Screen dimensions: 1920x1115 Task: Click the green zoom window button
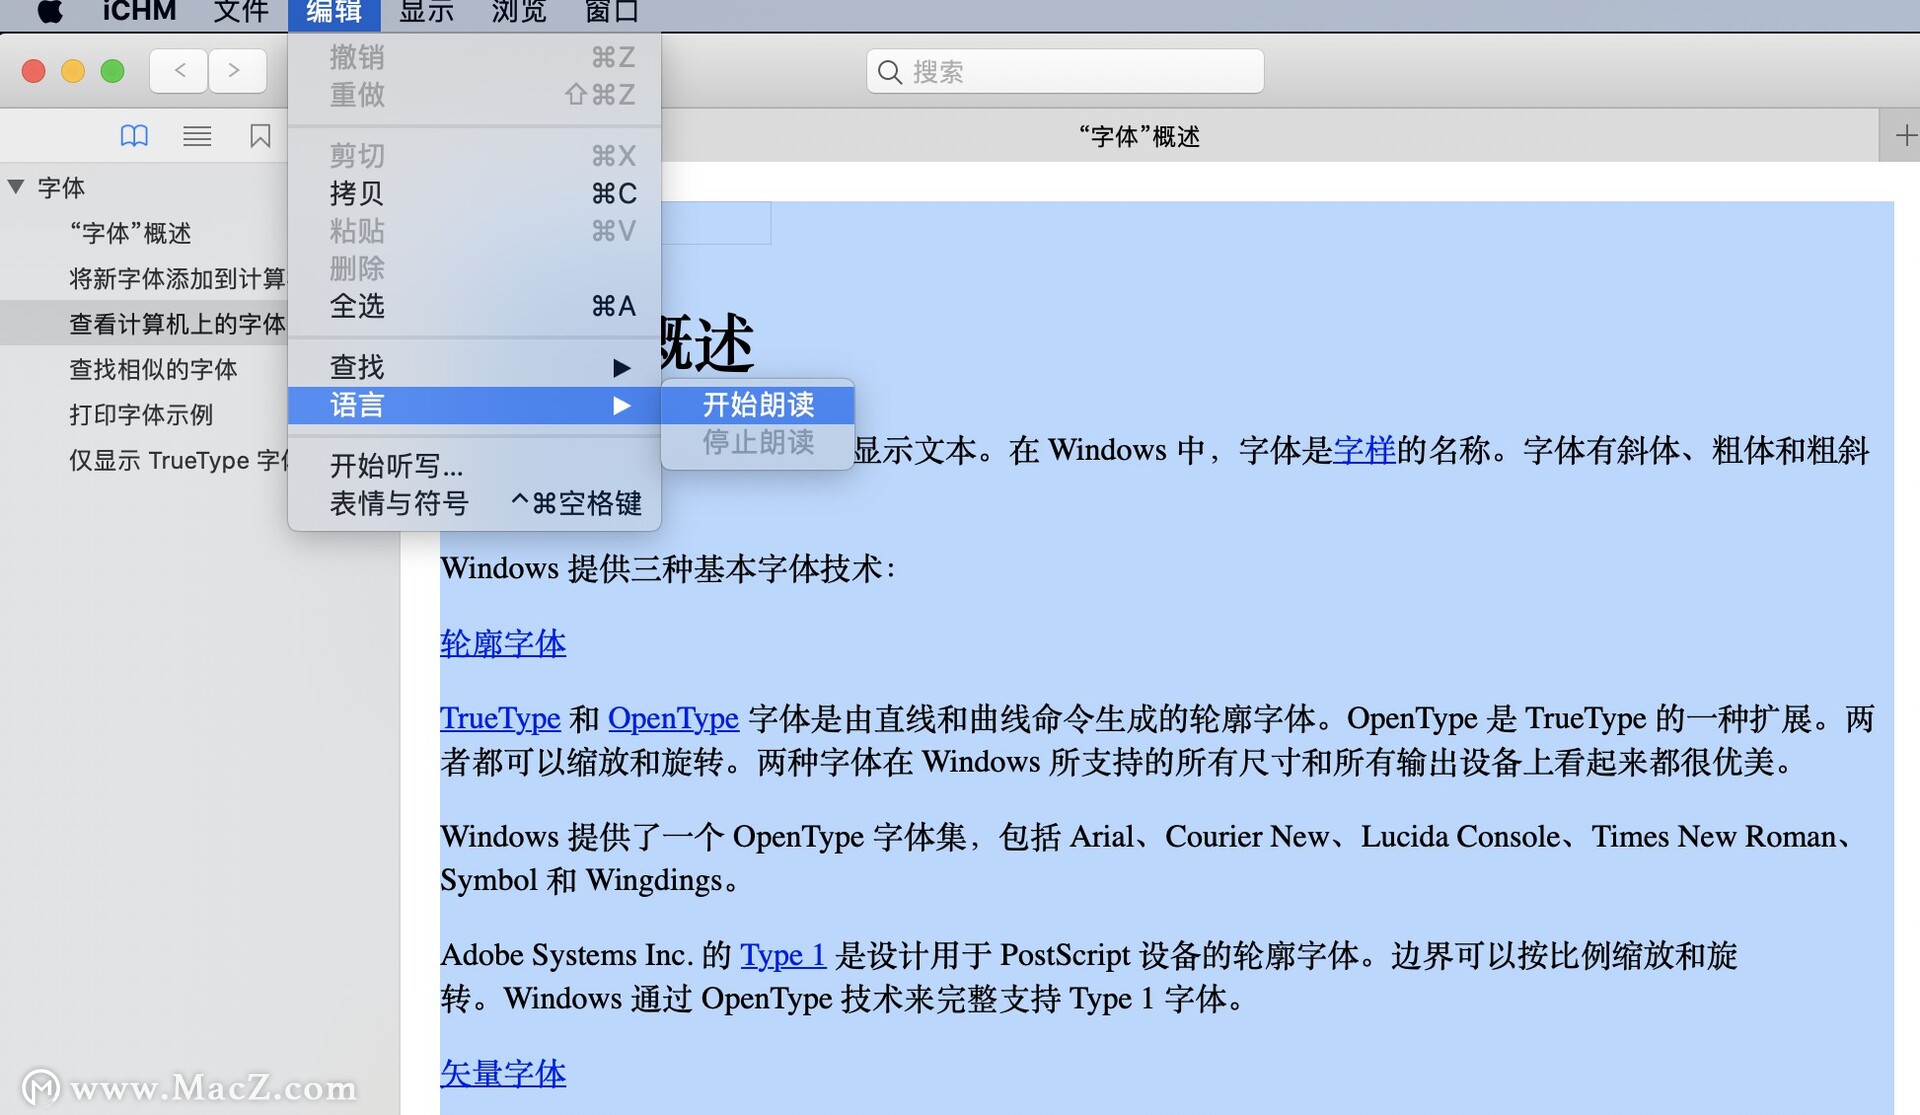point(113,71)
